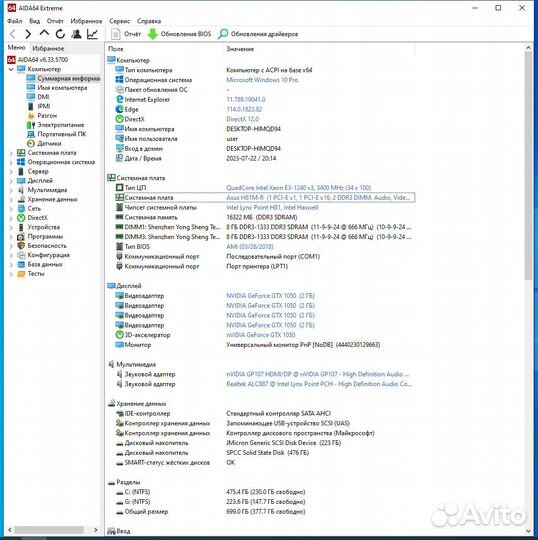Select the База данных icon in the tree

(x=21, y=264)
